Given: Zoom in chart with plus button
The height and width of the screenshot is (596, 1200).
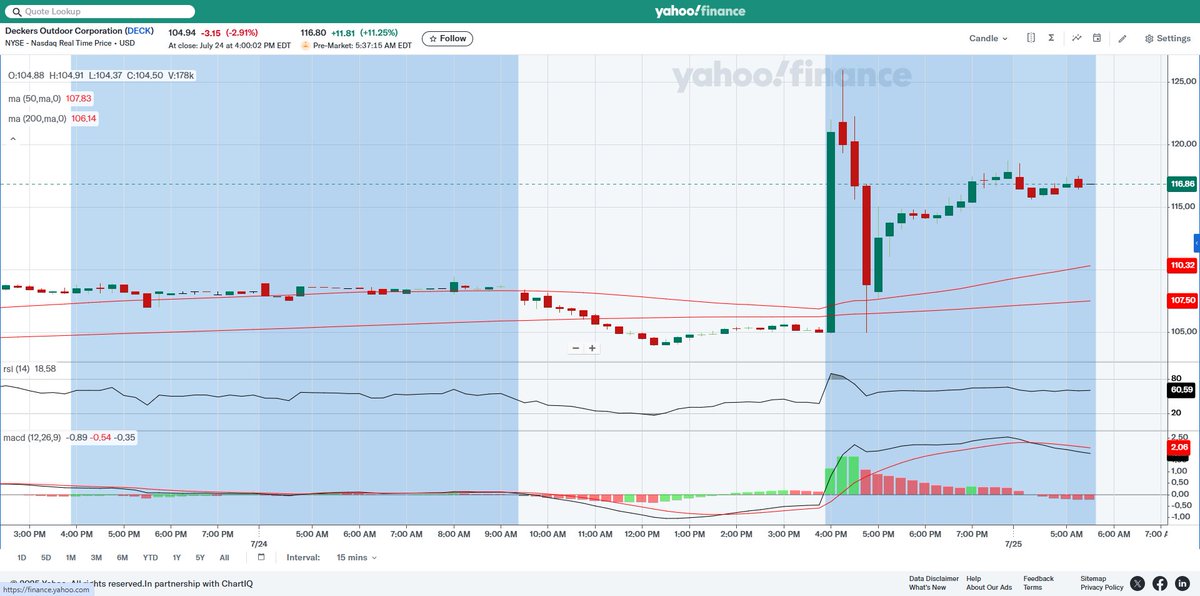Looking at the screenshot, I should click(x=592, y=348).
